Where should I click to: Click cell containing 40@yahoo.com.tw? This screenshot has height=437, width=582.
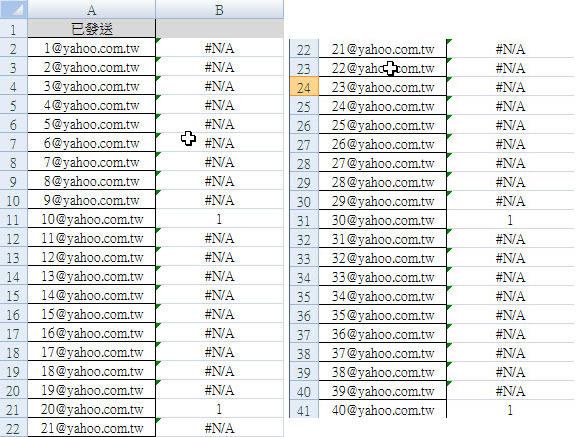pyautogui.click(x=383, y=410)
